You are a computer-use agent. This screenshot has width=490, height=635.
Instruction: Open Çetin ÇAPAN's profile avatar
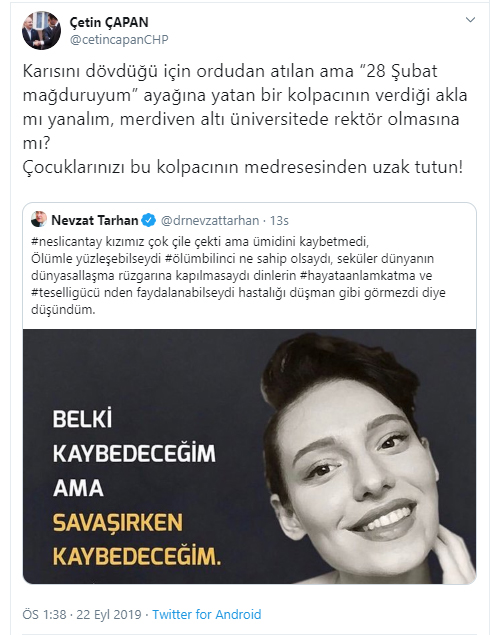(x=41, y=31)
